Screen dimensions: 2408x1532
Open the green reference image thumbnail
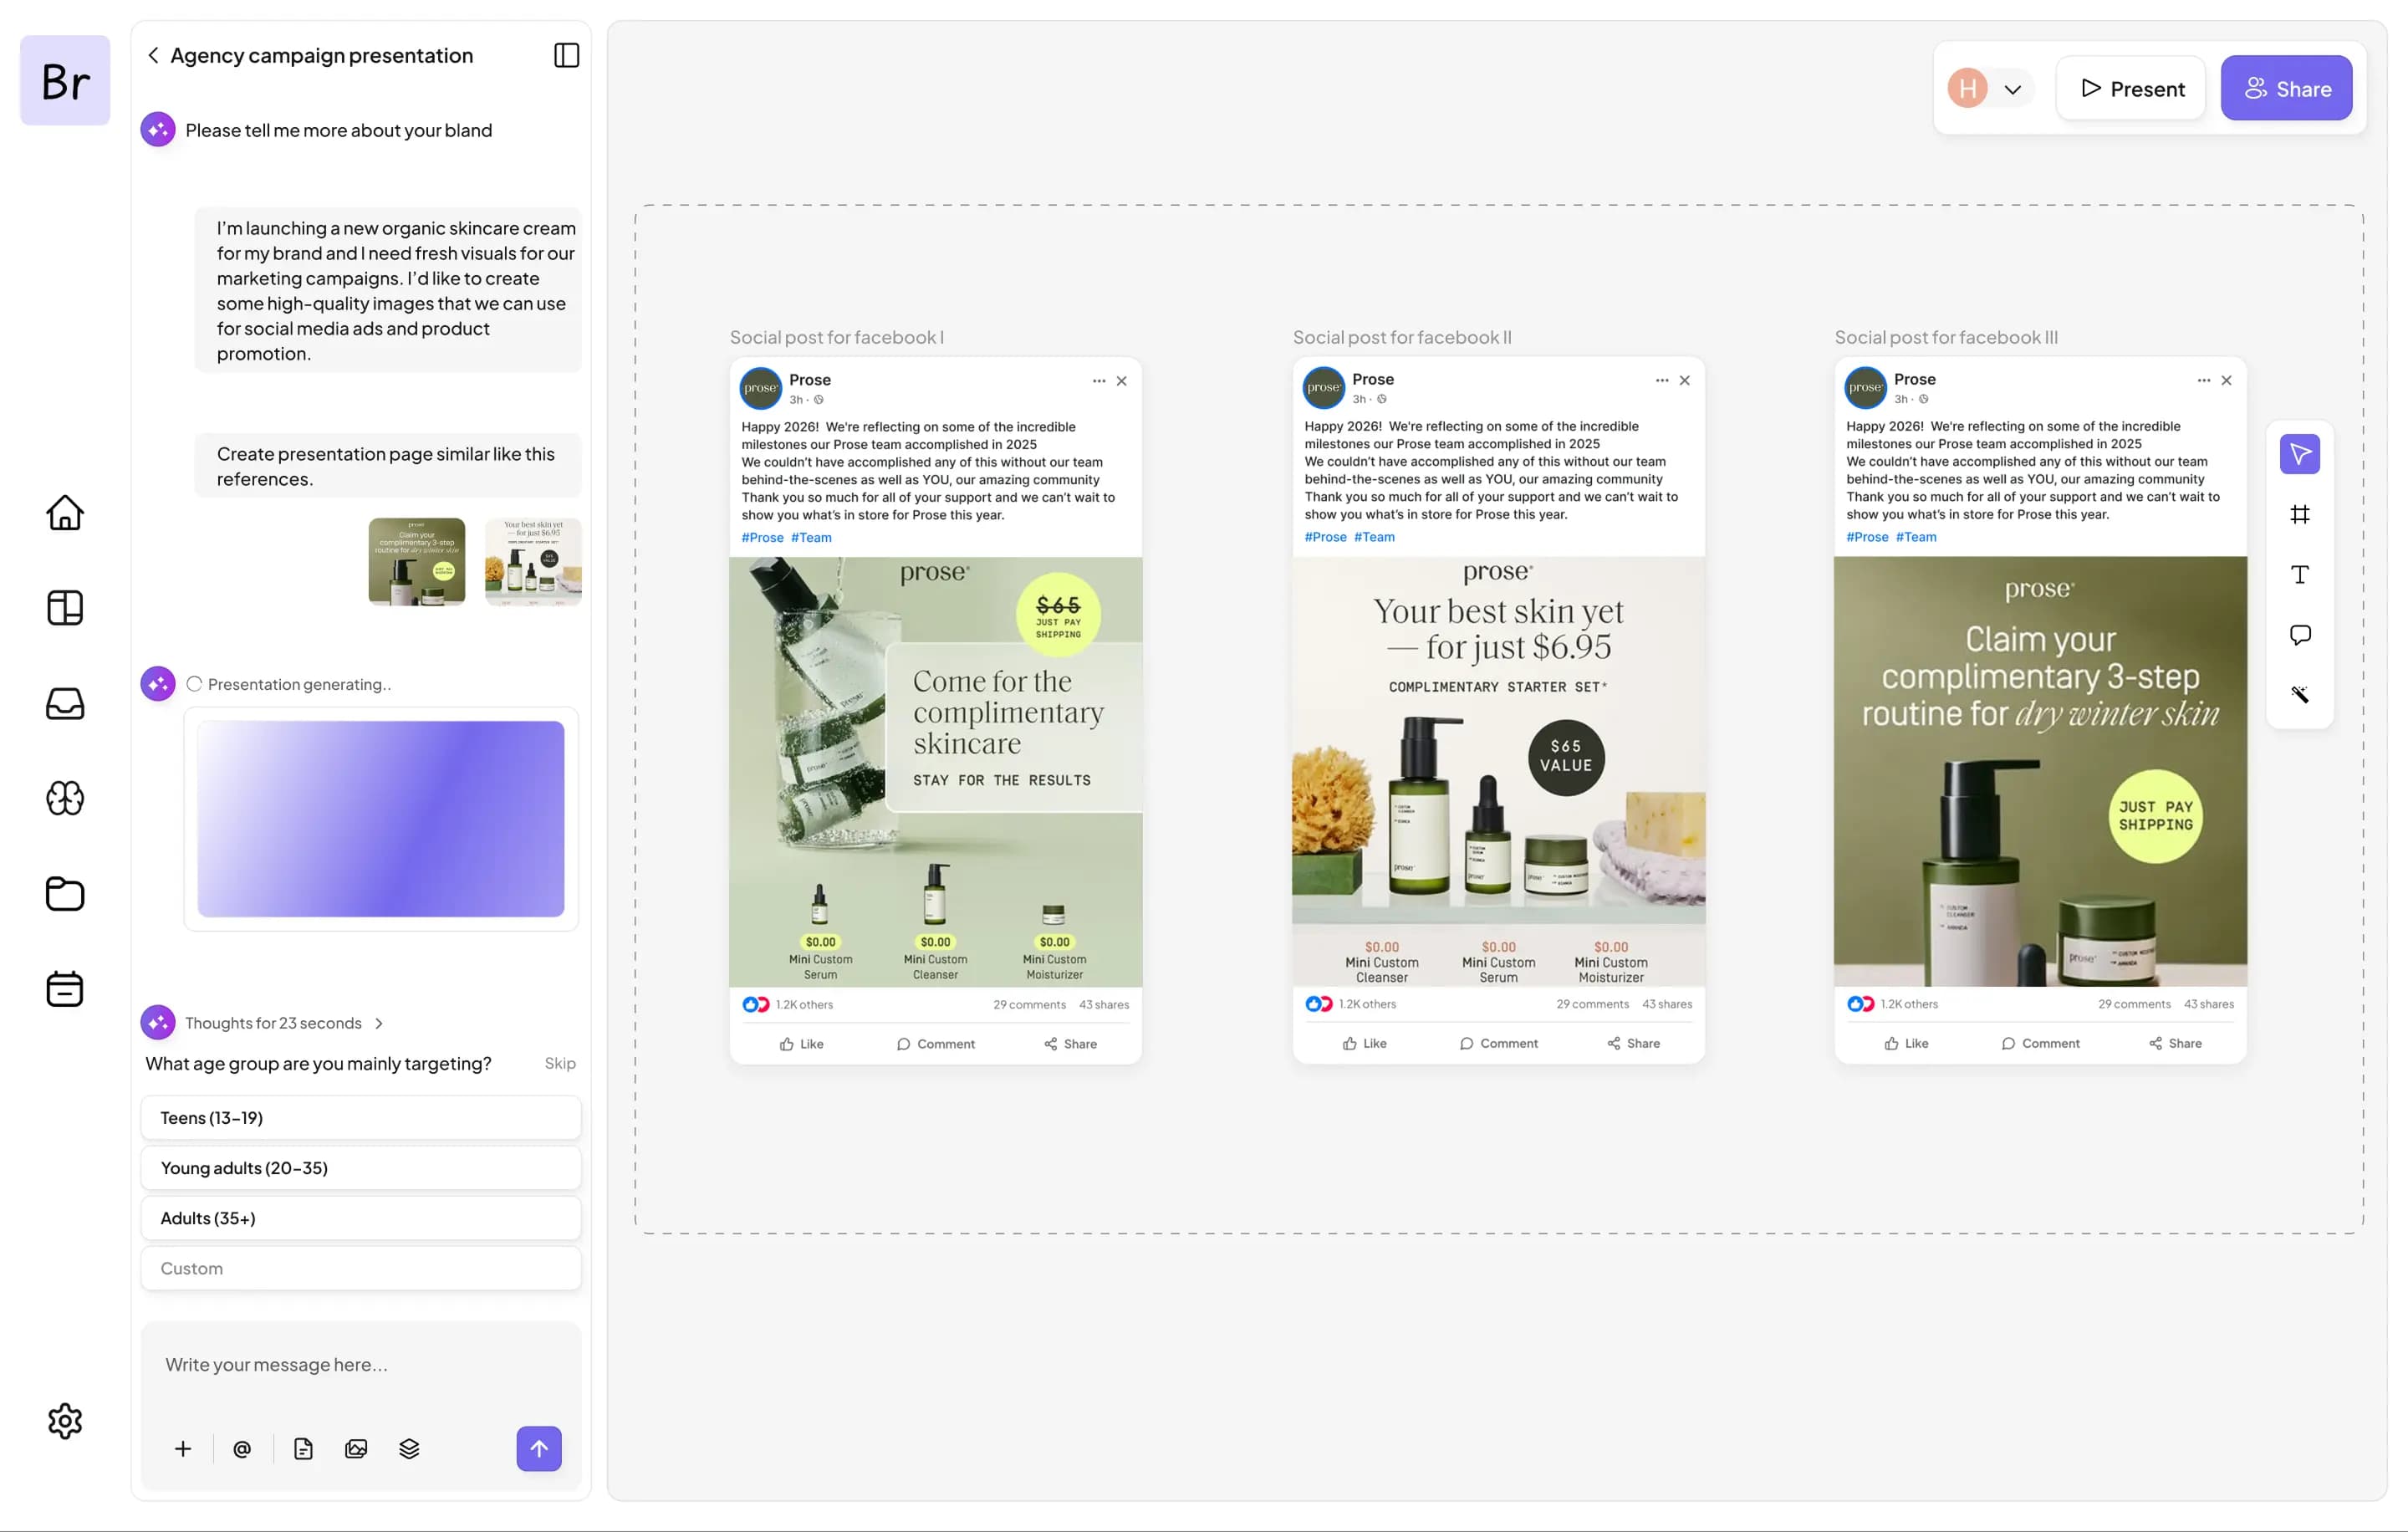pyautogui.click(x=417, y=561)
